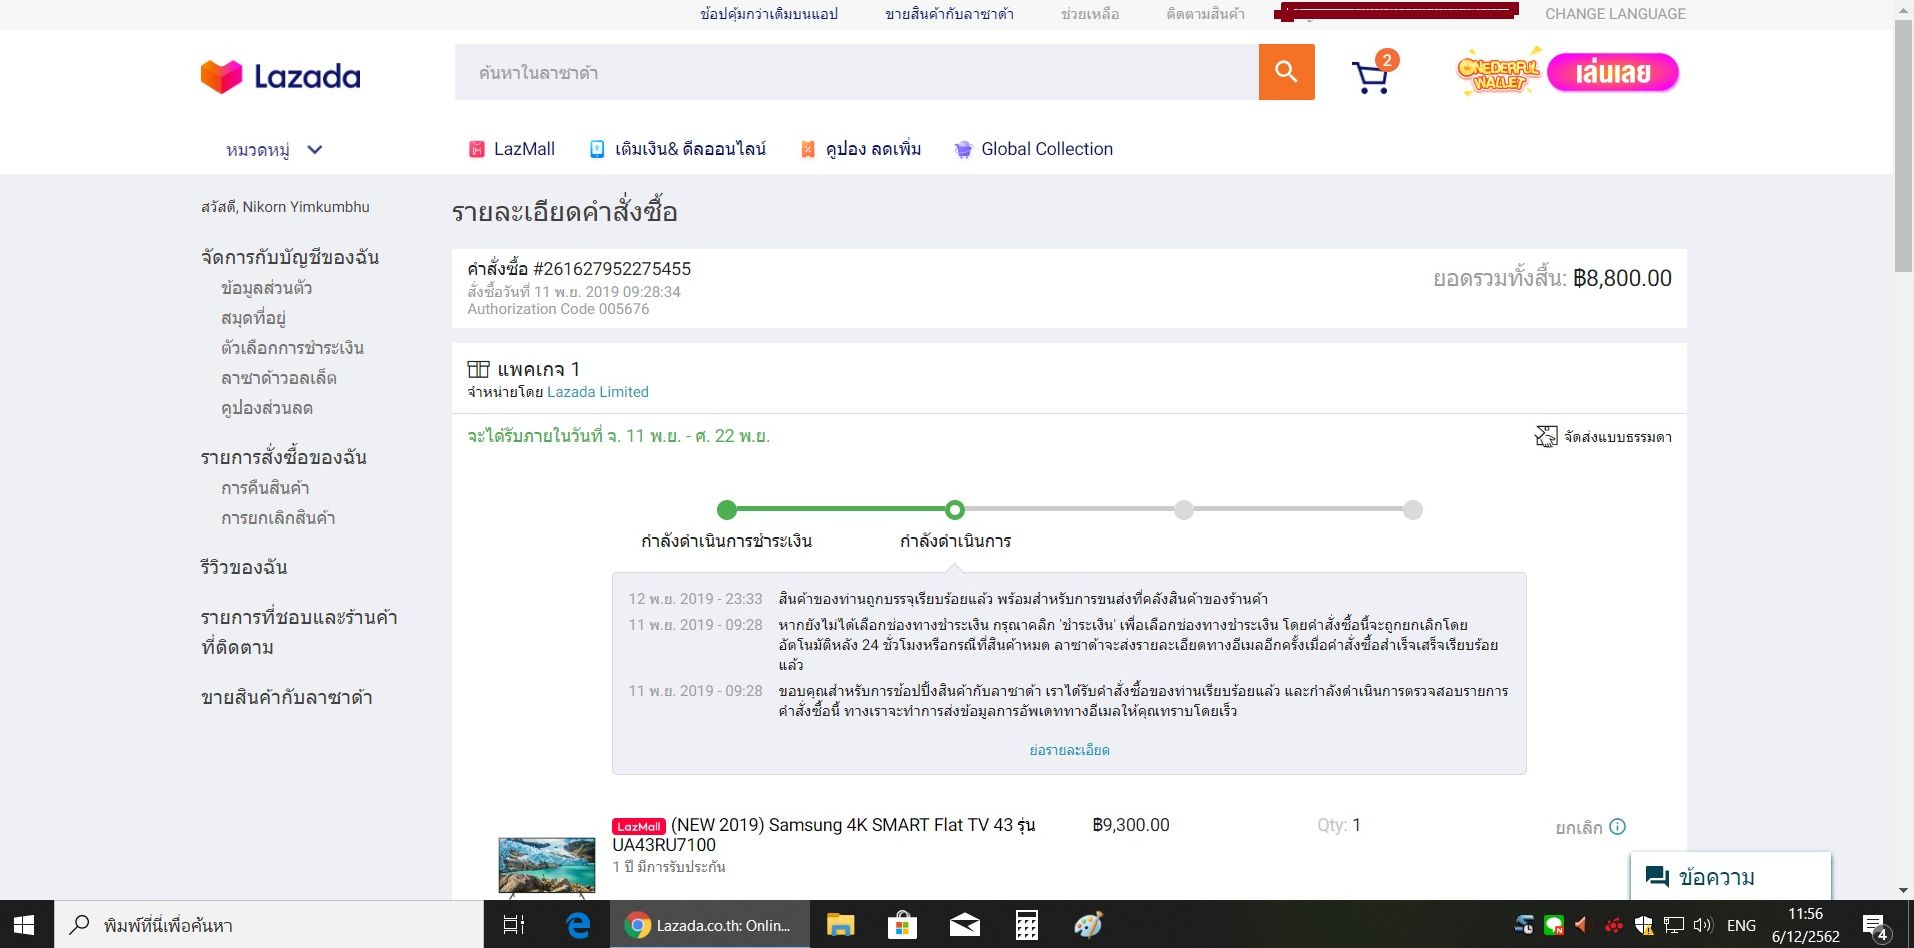Click the LINE tray icon

tap(1554, 925)
